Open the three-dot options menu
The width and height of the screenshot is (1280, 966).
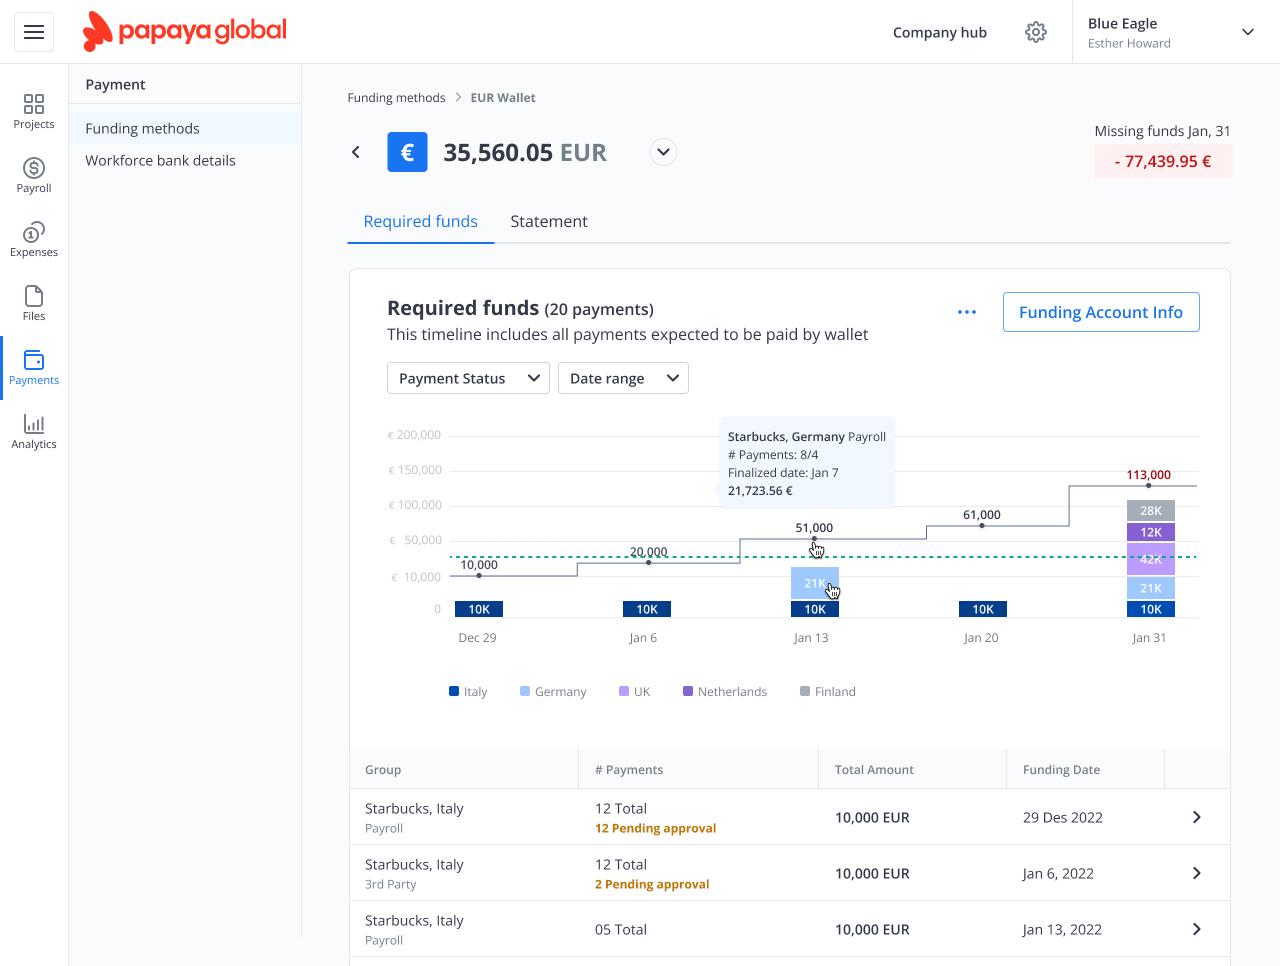[x=966, y=312]
